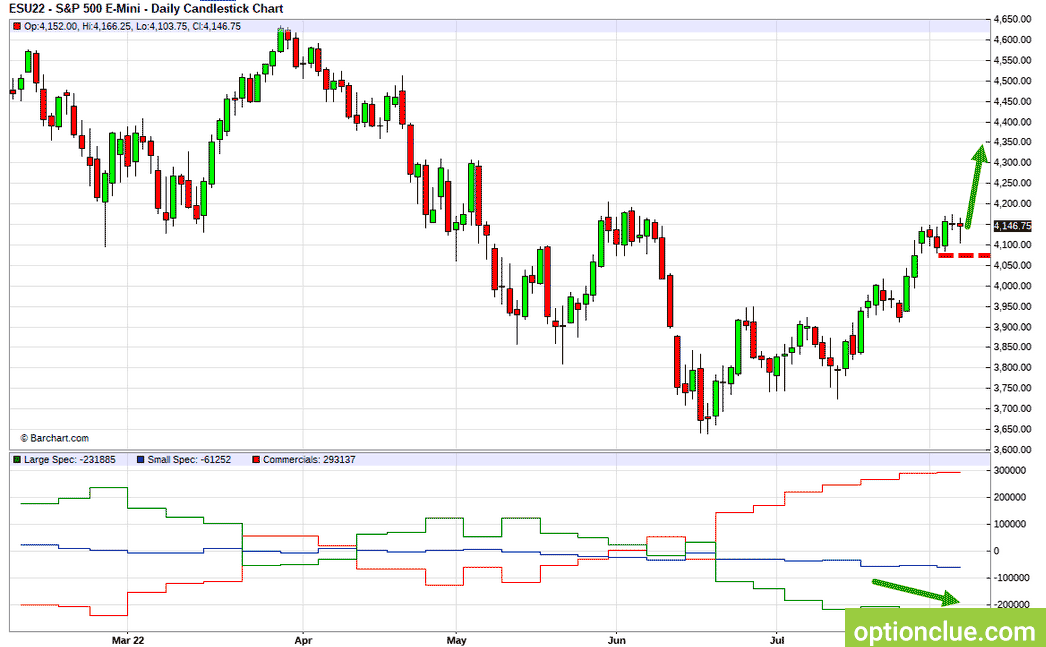Click the Jun date axis label

coord(616,640)
